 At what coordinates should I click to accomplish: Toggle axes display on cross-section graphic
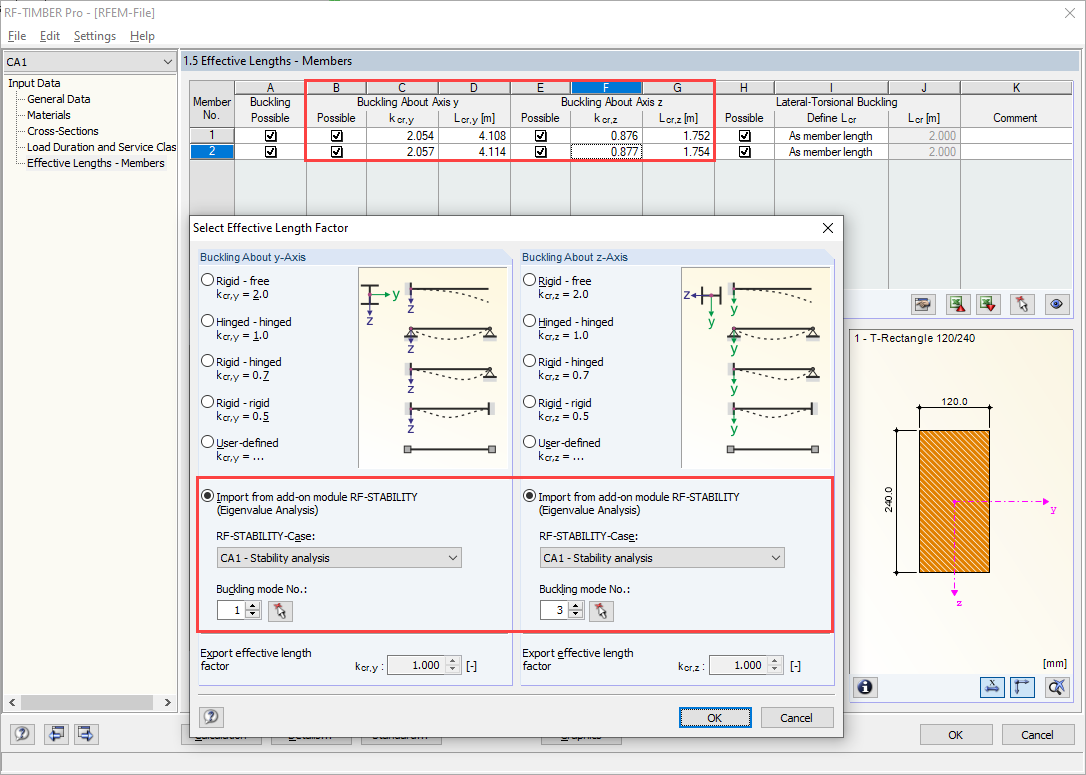(1021, 687)
